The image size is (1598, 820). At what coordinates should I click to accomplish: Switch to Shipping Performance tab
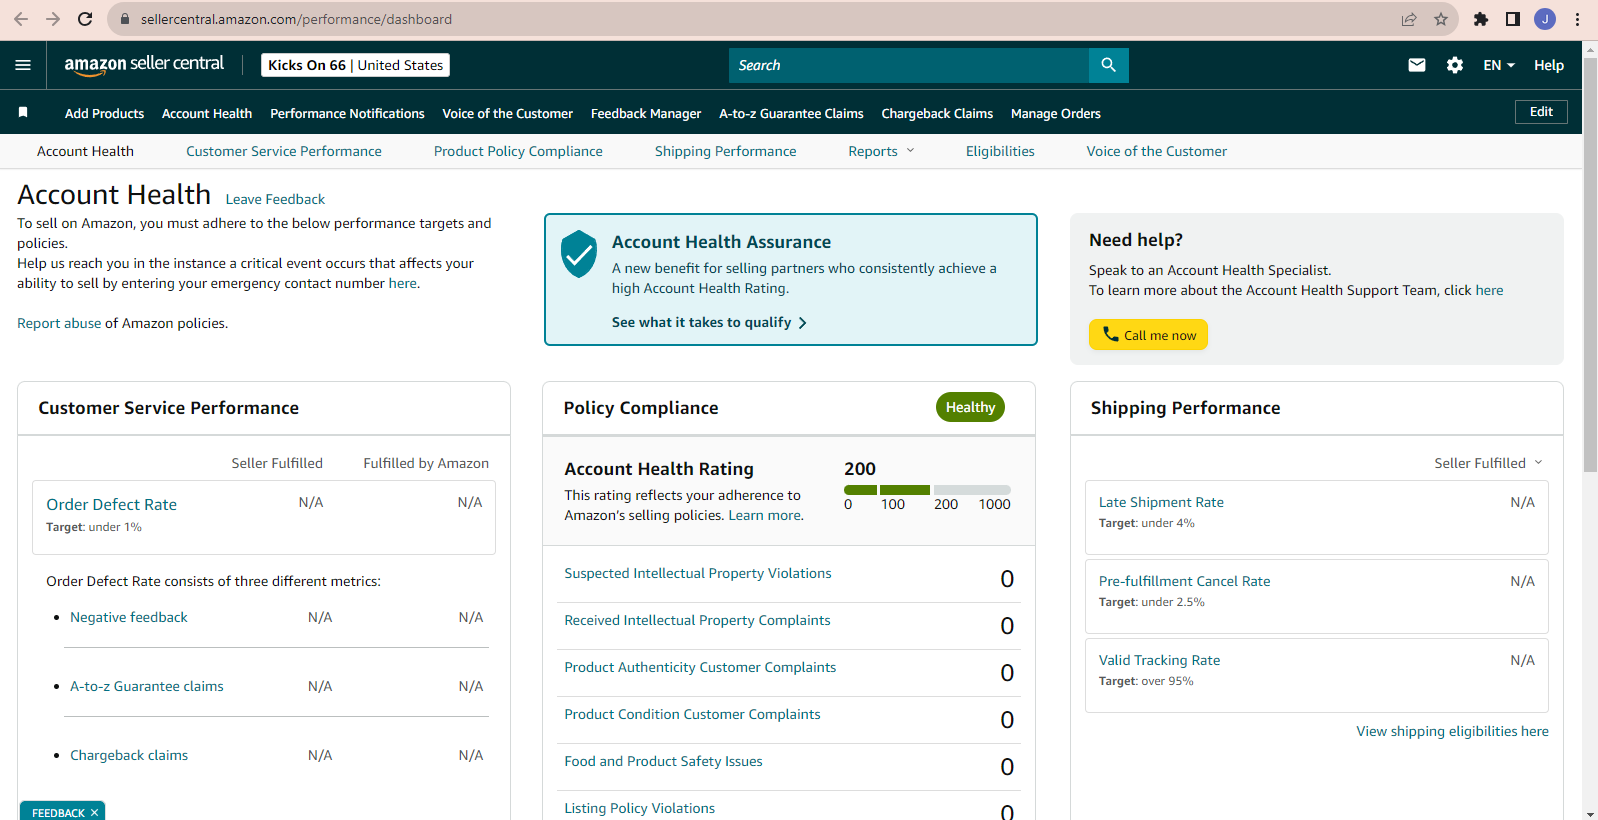coord(725,151)
